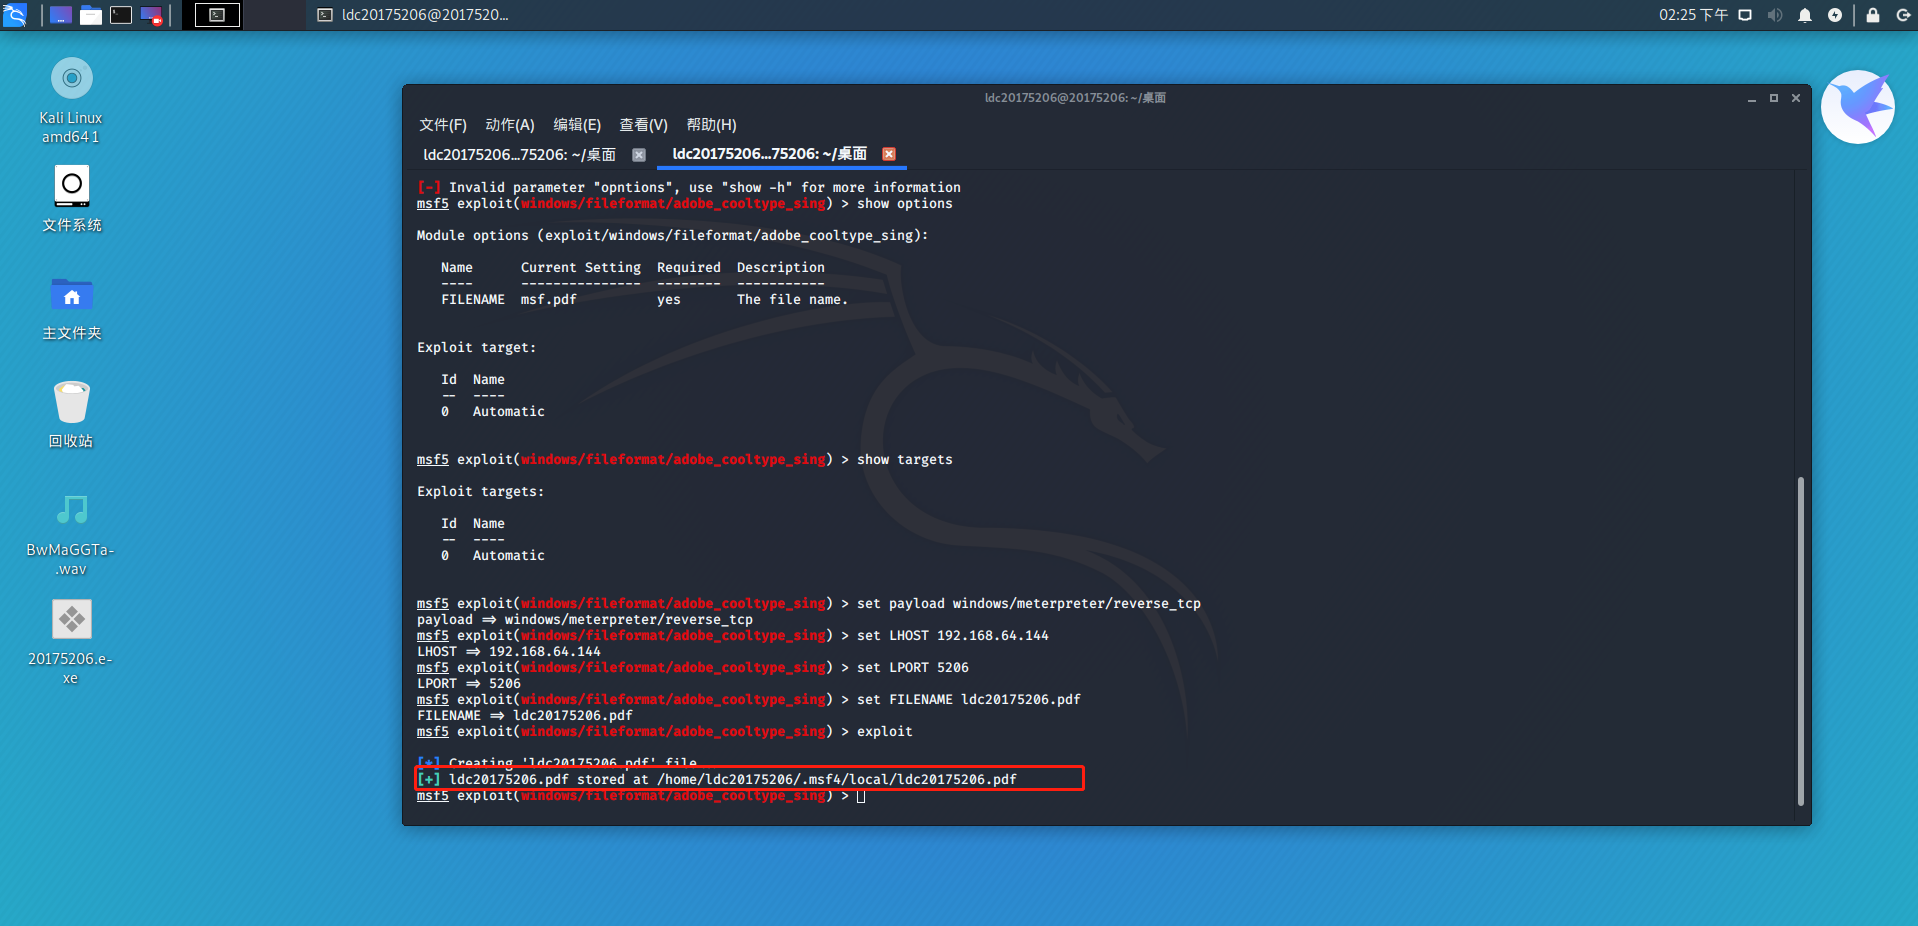Click the terminal vertical scrollbar thumb
Viewport: 1918px width, 926px height.
pyautogui.click(x=1801, y=641)
